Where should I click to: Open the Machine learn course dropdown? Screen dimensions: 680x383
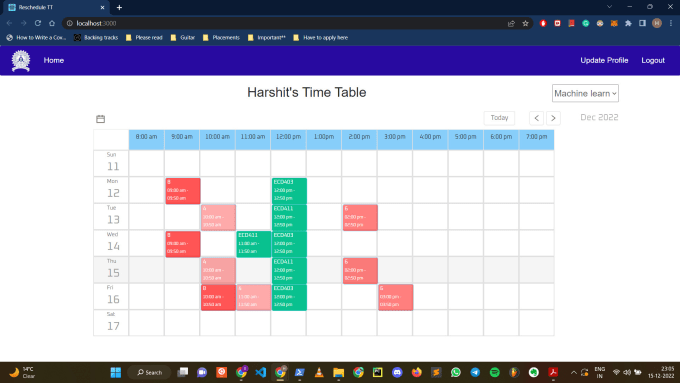585,93
